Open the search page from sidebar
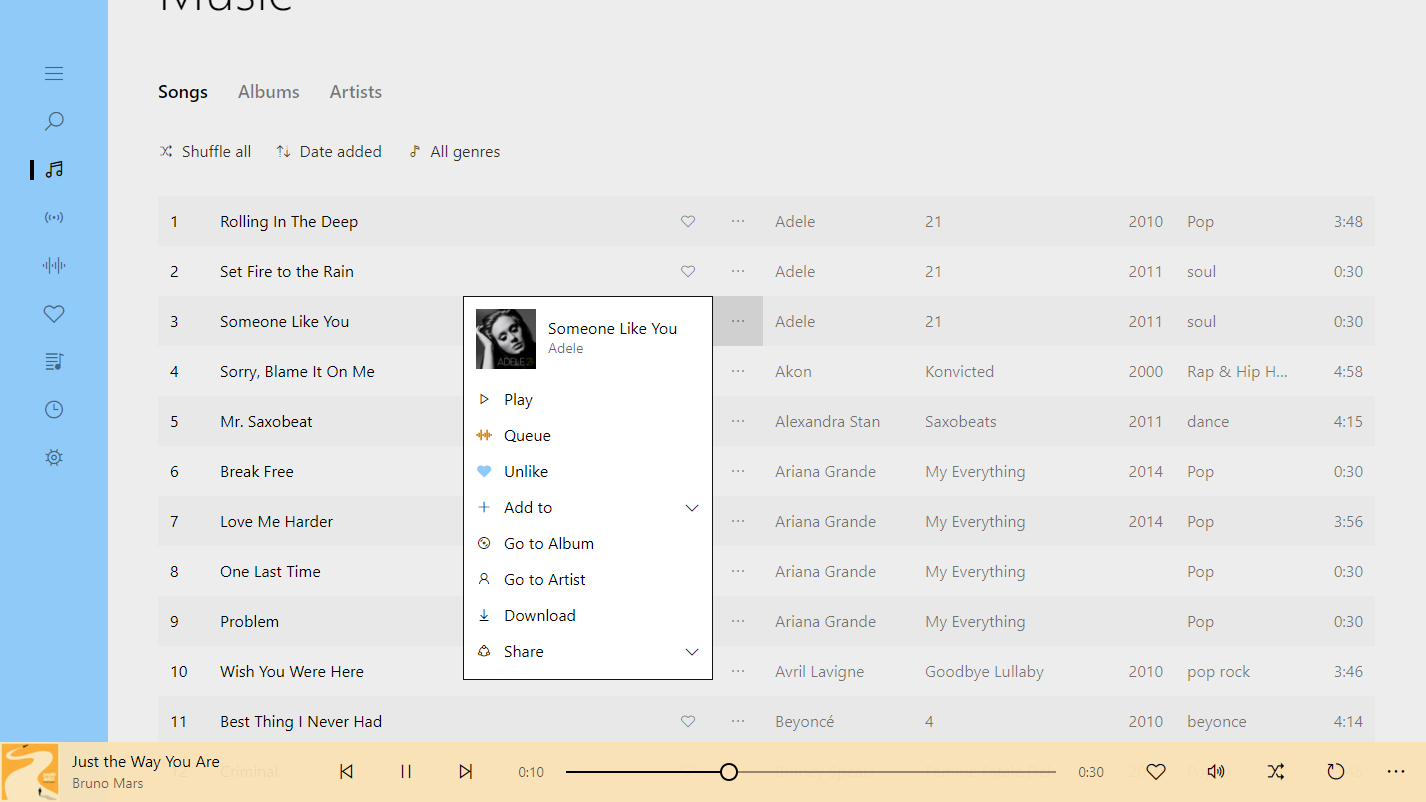1426x802 pixels. (54, 121)
